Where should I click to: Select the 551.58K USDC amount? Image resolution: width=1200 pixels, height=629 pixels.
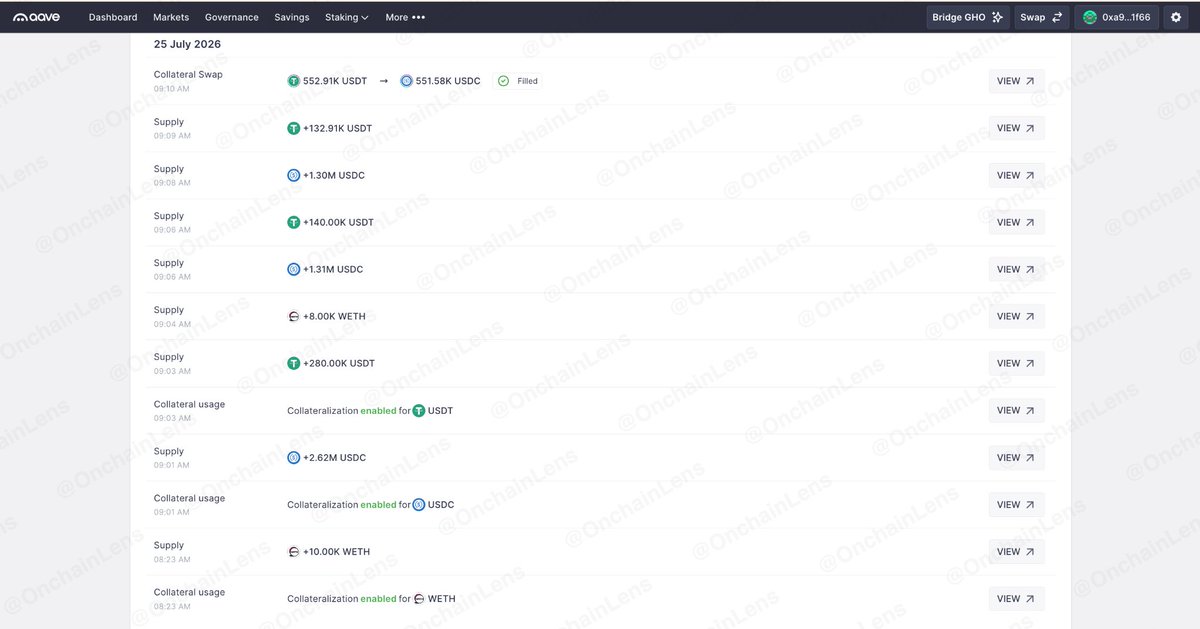[448, 81]
